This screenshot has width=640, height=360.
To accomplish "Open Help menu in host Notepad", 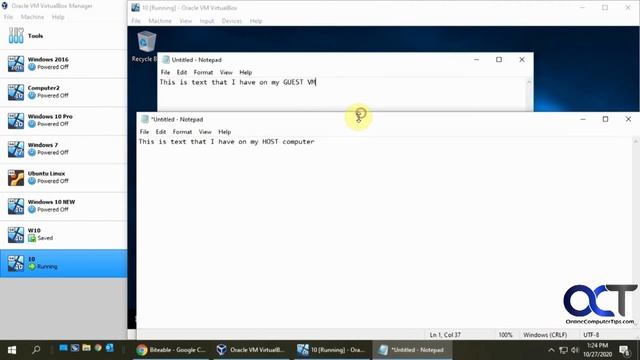I will [224, 132].
